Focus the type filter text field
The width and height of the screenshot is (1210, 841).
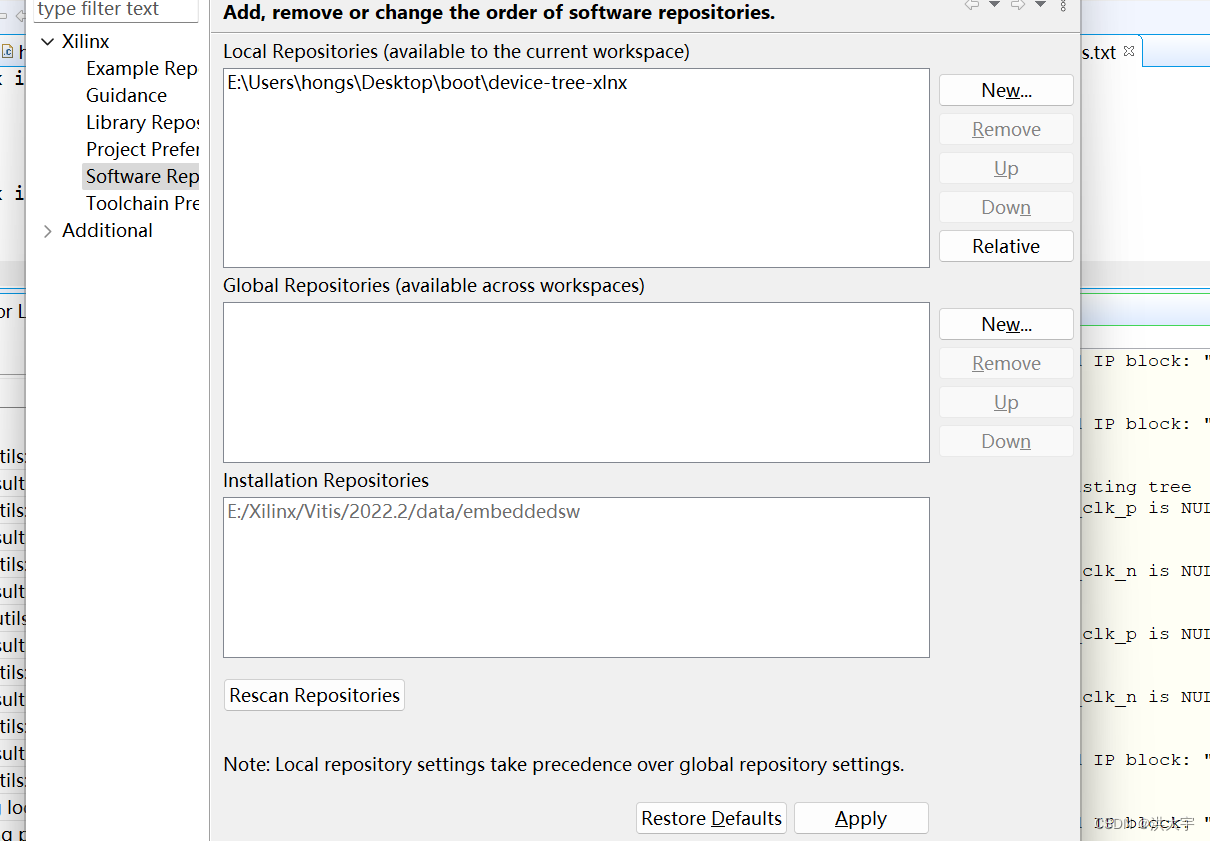point(116,10)
